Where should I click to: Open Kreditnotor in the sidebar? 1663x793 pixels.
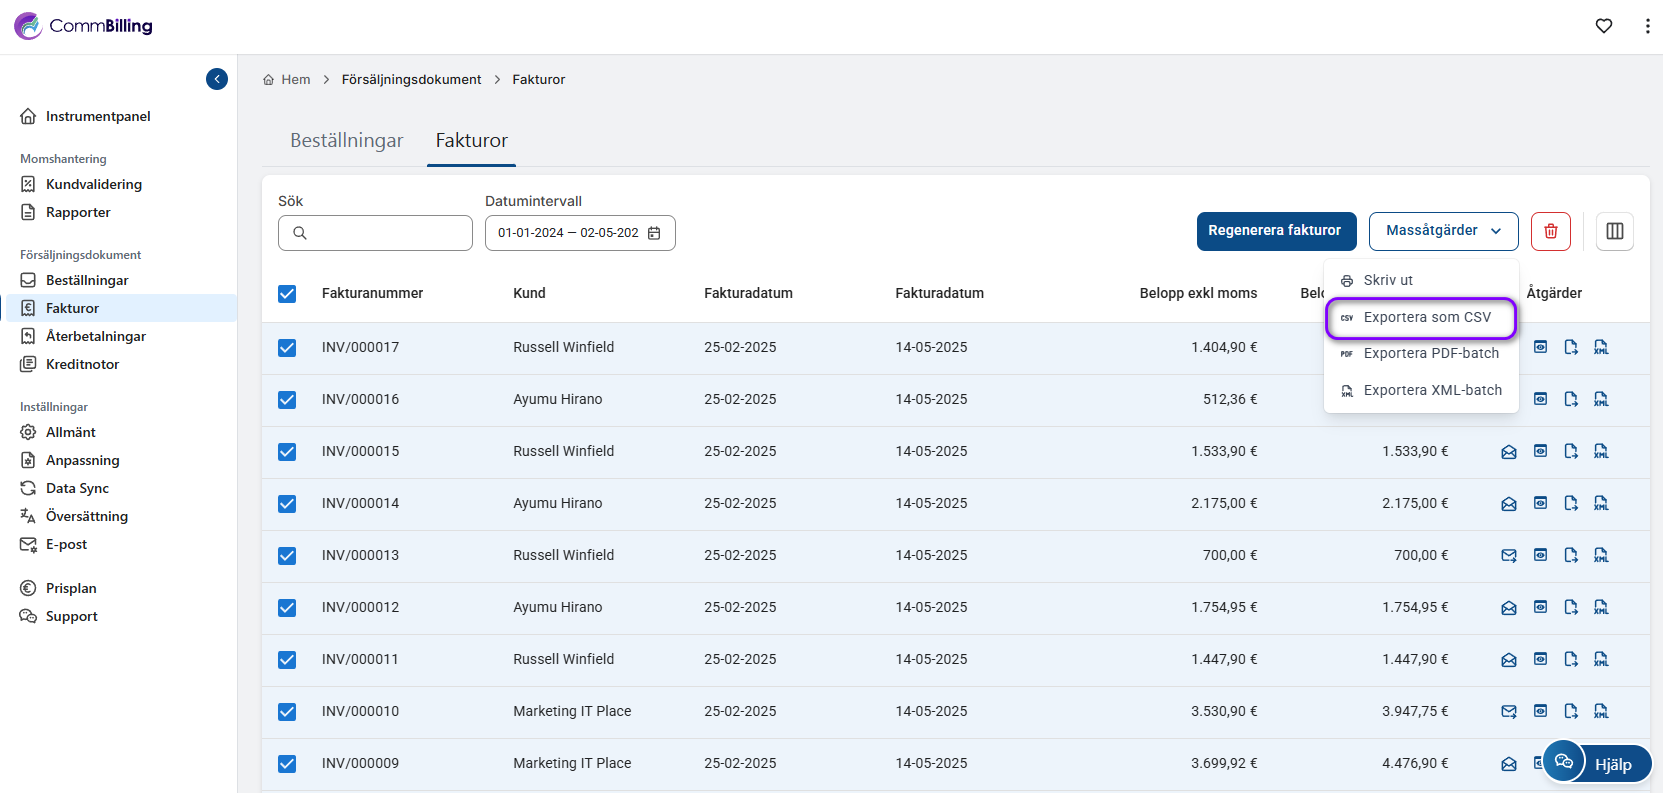click(x=82, y=364)
